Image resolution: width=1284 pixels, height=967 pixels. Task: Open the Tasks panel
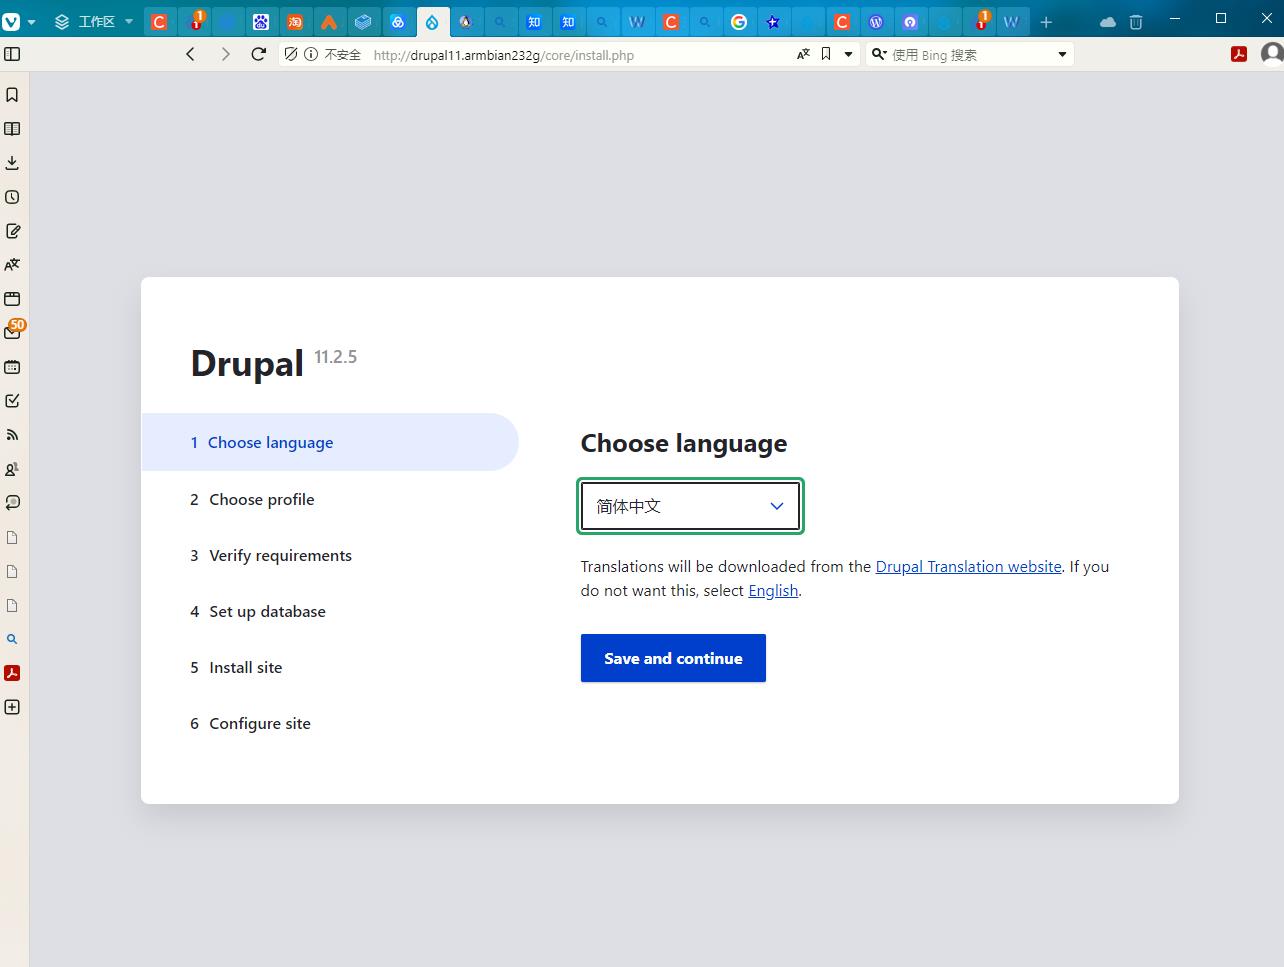(12, 401)
